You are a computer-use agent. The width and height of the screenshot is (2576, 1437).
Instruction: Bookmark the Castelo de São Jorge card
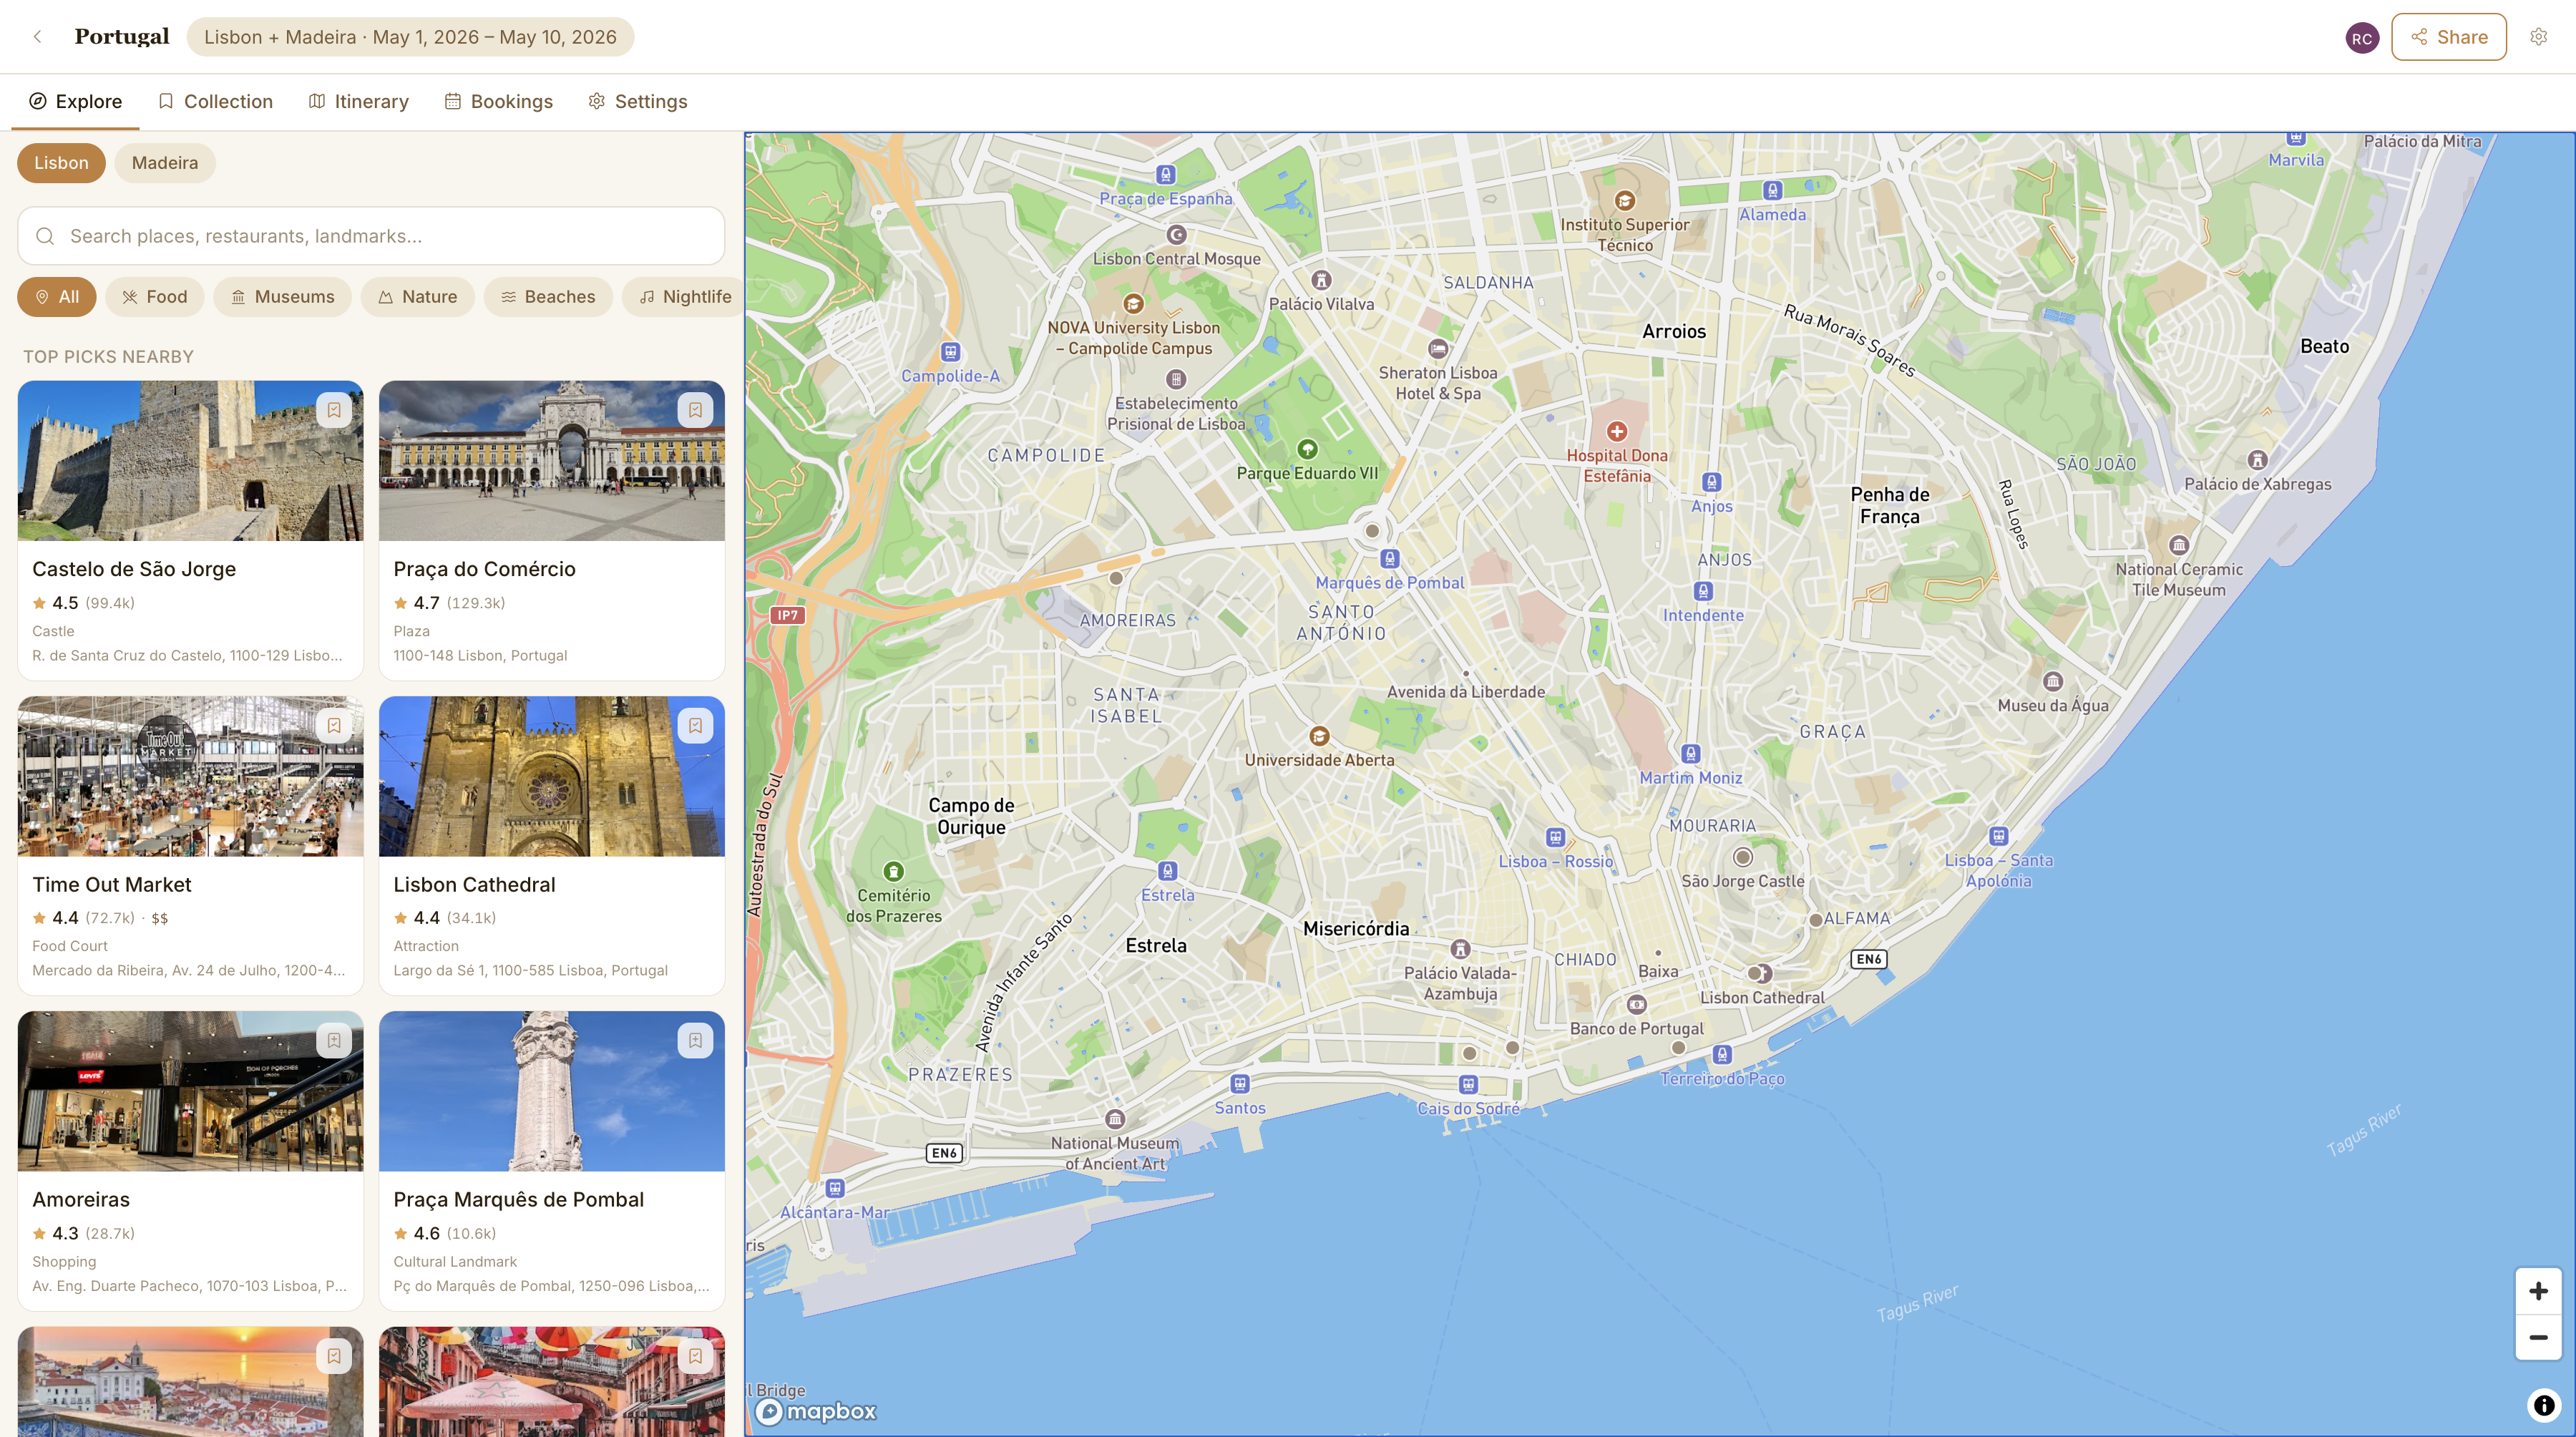(334, 409)
